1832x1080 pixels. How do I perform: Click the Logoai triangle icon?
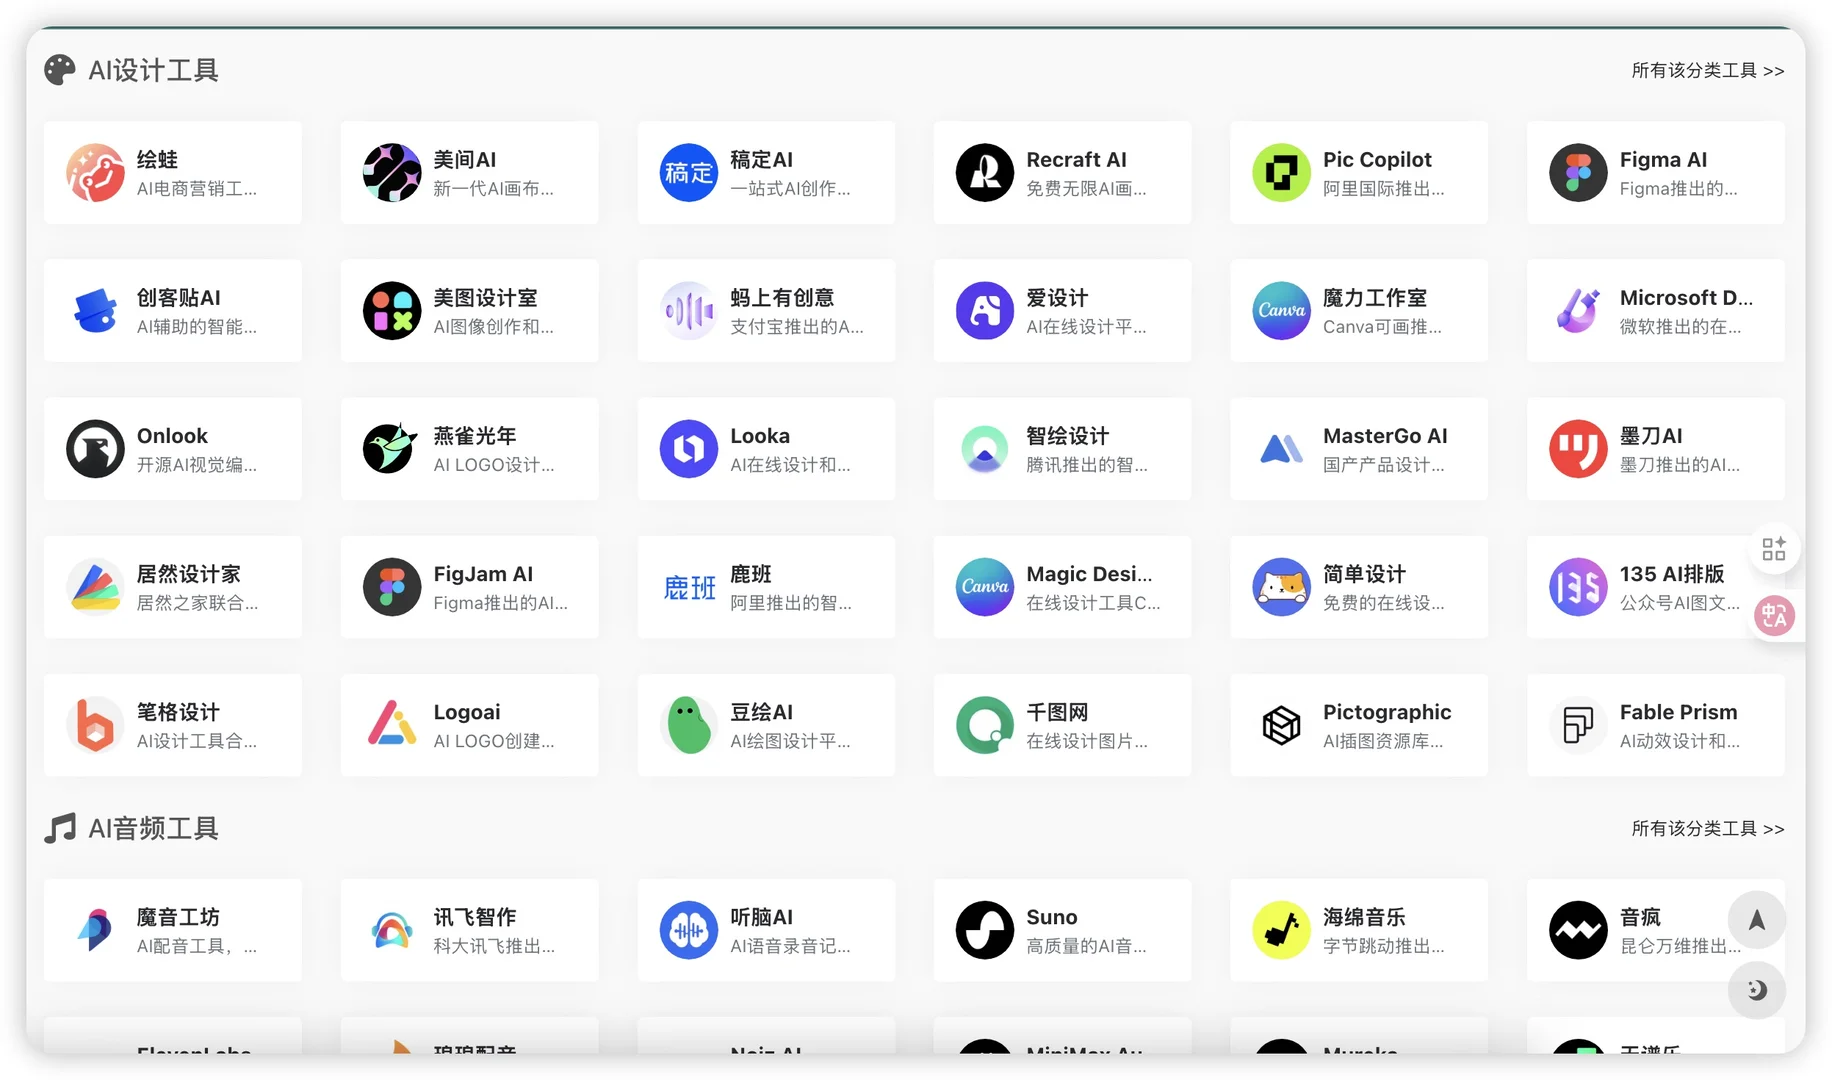point(392,725)
